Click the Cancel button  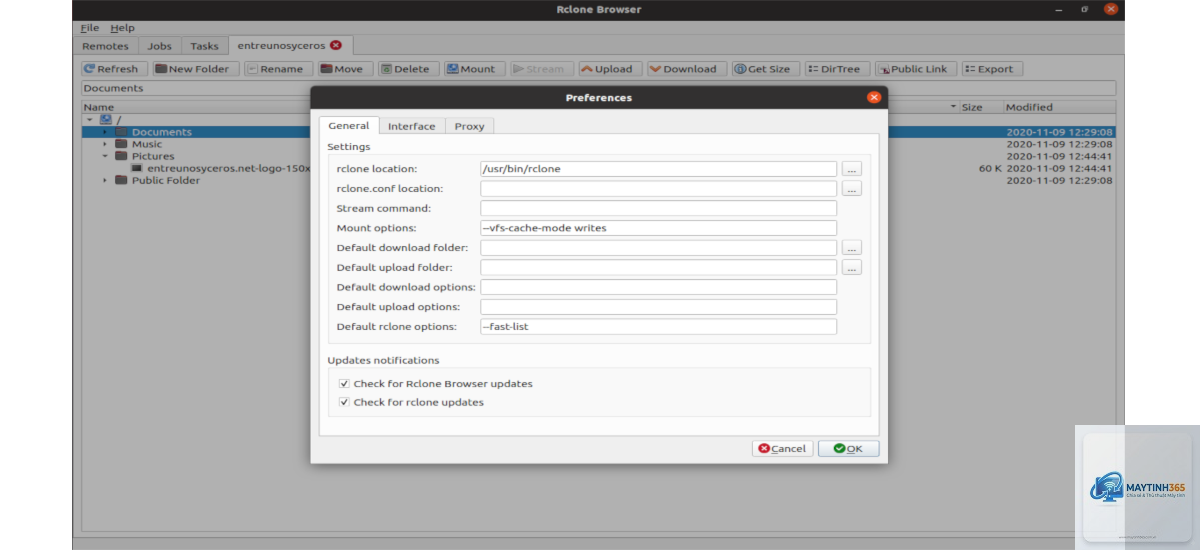tap(782, 449)
